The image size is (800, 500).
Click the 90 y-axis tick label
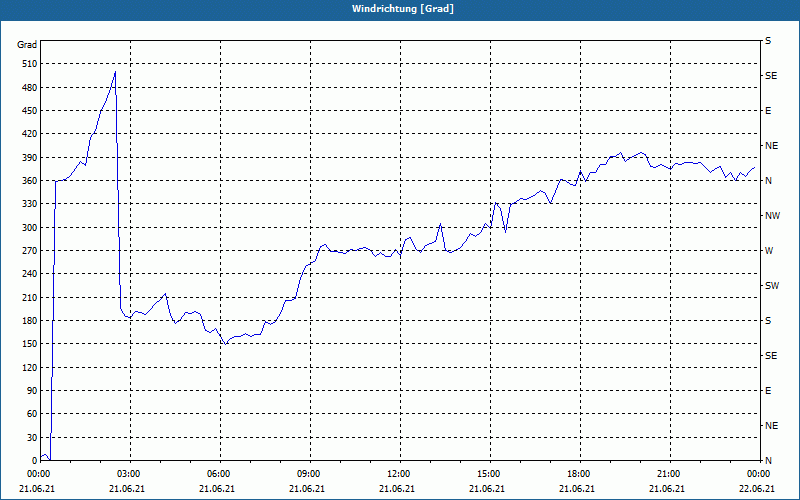tap(32, 391)
